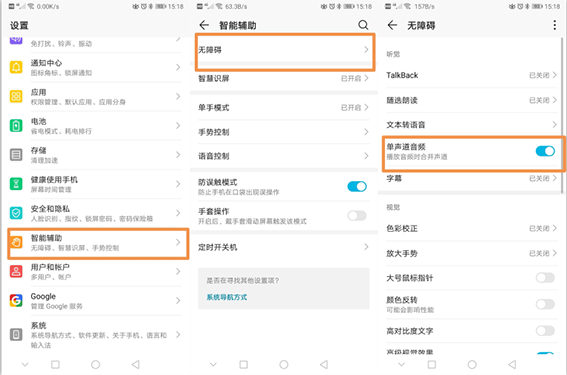Tap the Home circle in the 无障碍 screen
567x375 pixels.
tap(472, 365)
